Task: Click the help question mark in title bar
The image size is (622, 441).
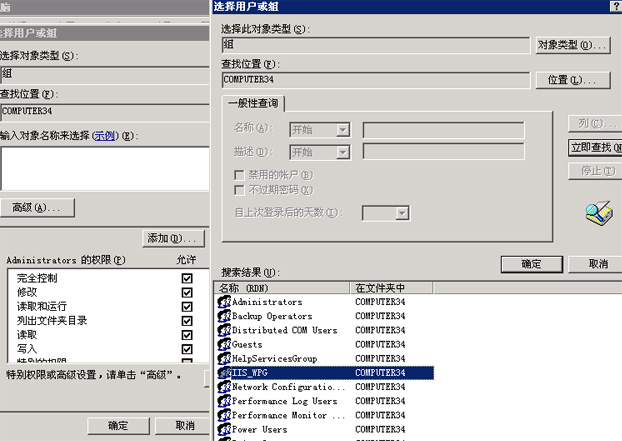Action: (616, 6)
